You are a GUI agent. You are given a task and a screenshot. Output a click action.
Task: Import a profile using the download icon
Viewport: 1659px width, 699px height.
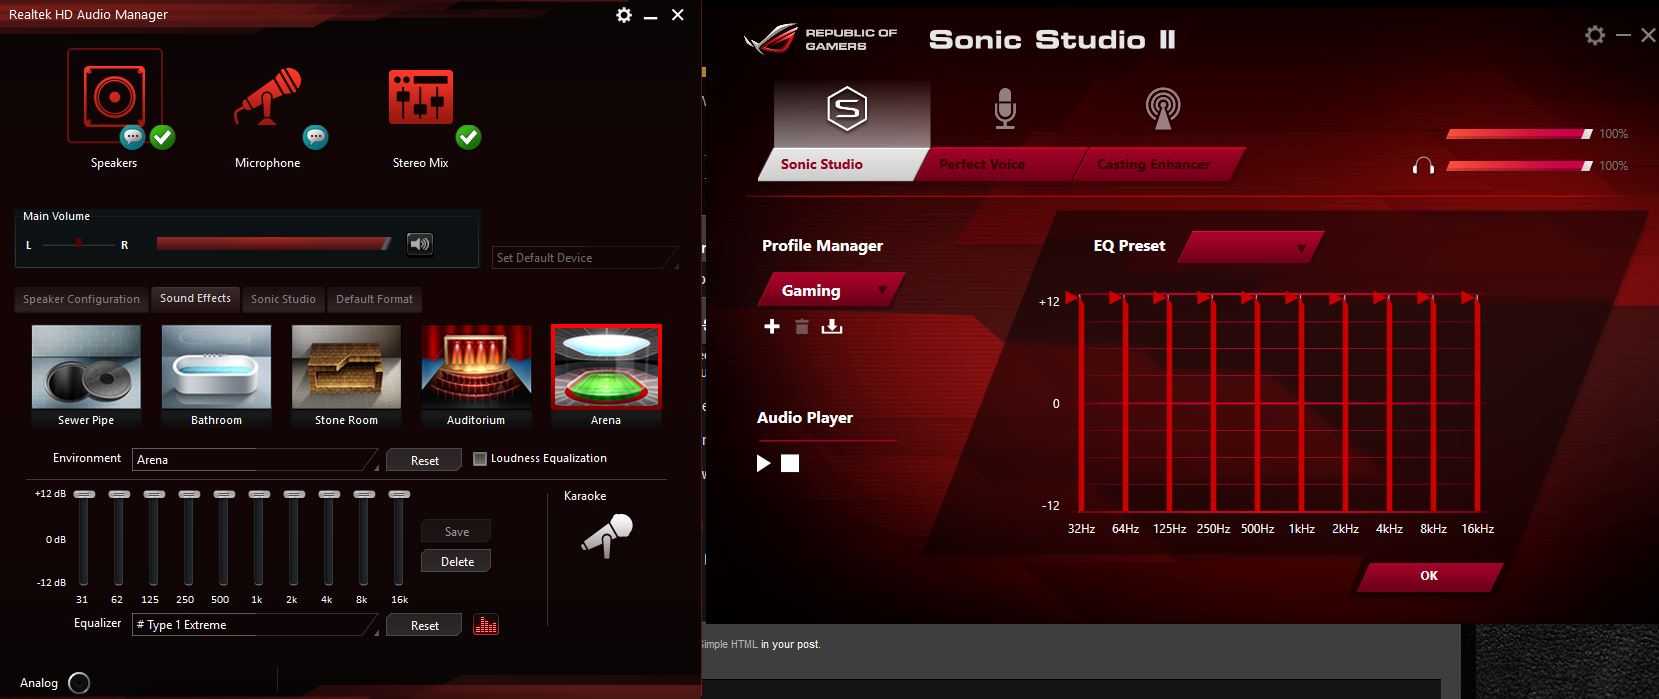pos(832,327)
